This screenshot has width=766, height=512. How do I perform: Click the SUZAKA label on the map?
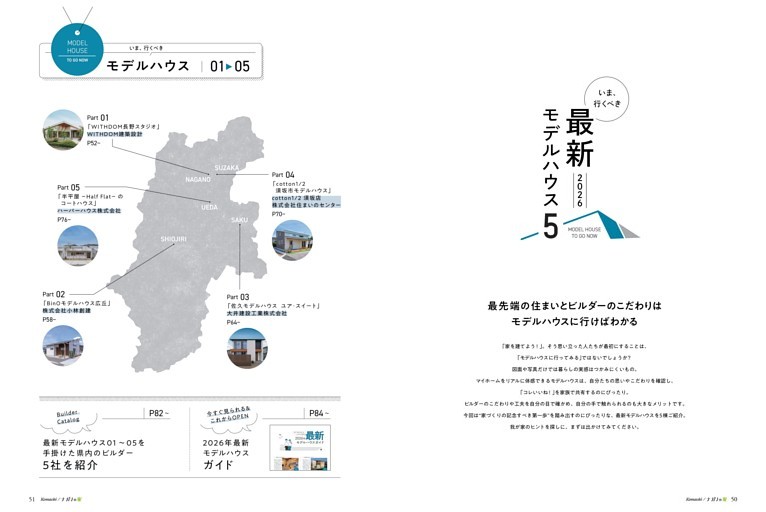227,168
